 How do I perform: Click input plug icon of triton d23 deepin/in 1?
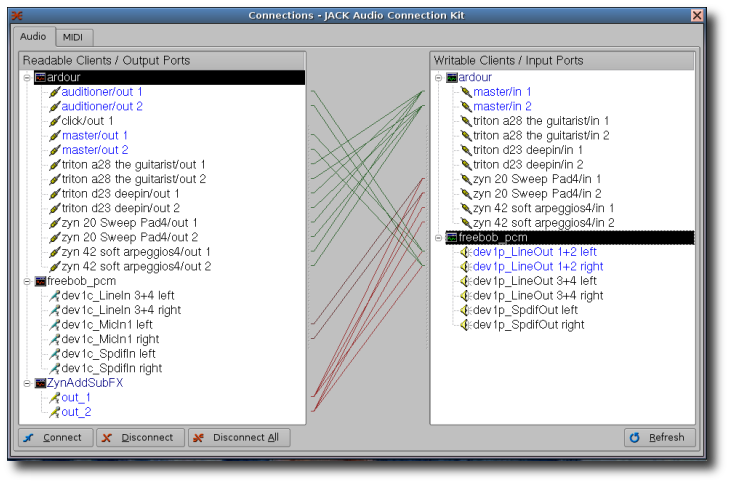[466, 150]
